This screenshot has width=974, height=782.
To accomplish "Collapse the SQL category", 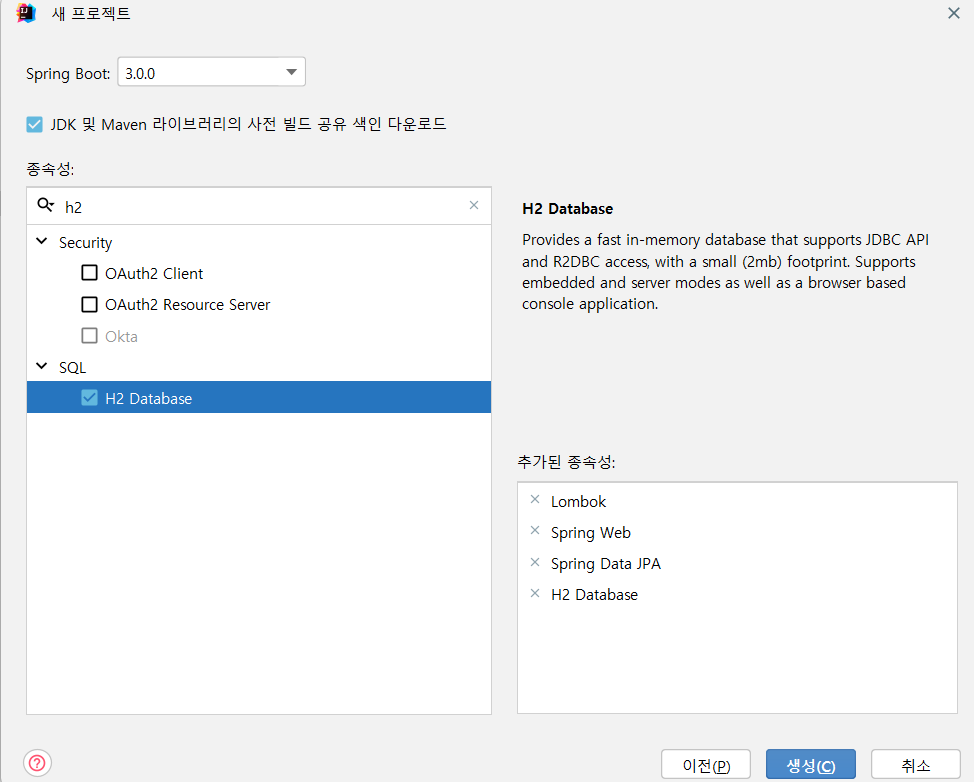I will point(42,366).
